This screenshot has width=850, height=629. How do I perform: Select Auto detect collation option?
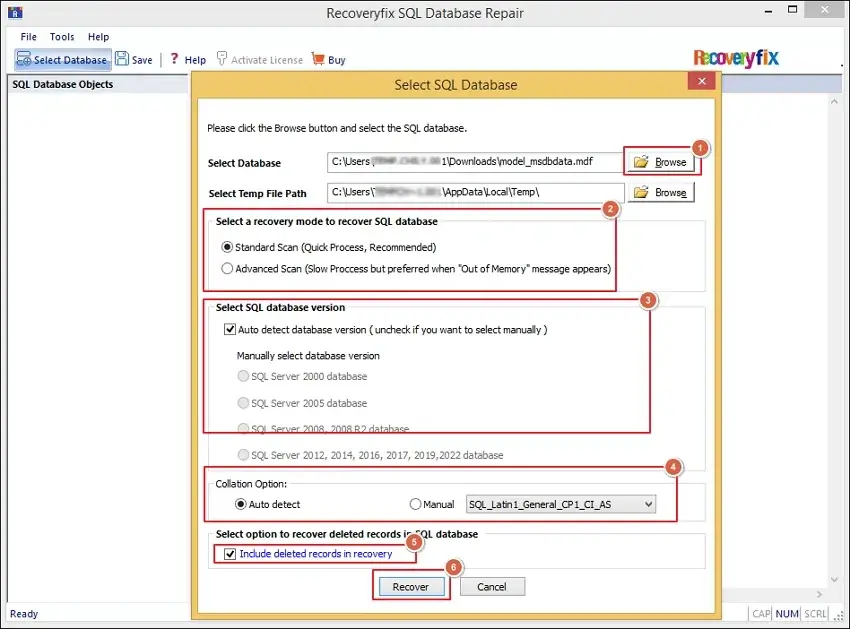[241, 504]
